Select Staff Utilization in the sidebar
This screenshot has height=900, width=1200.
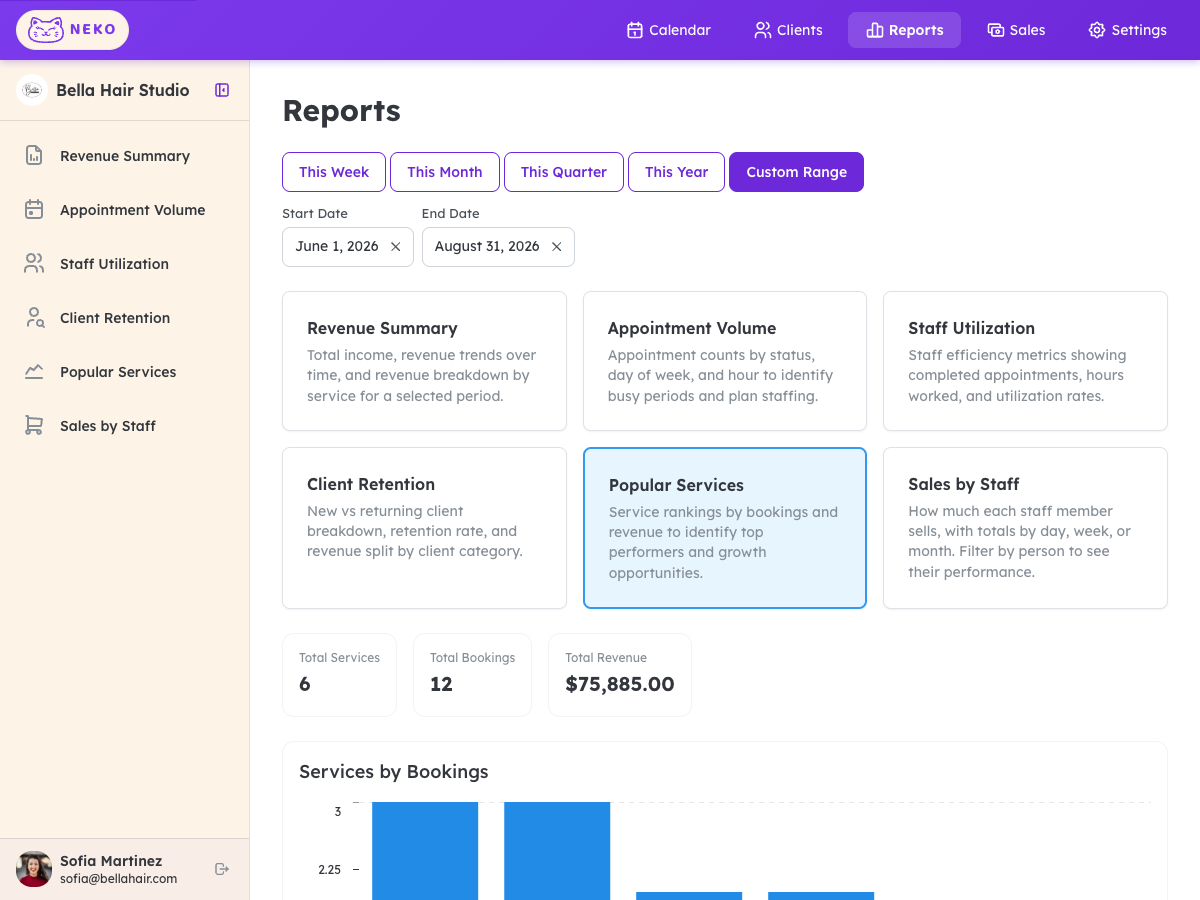tap(125, 263)
